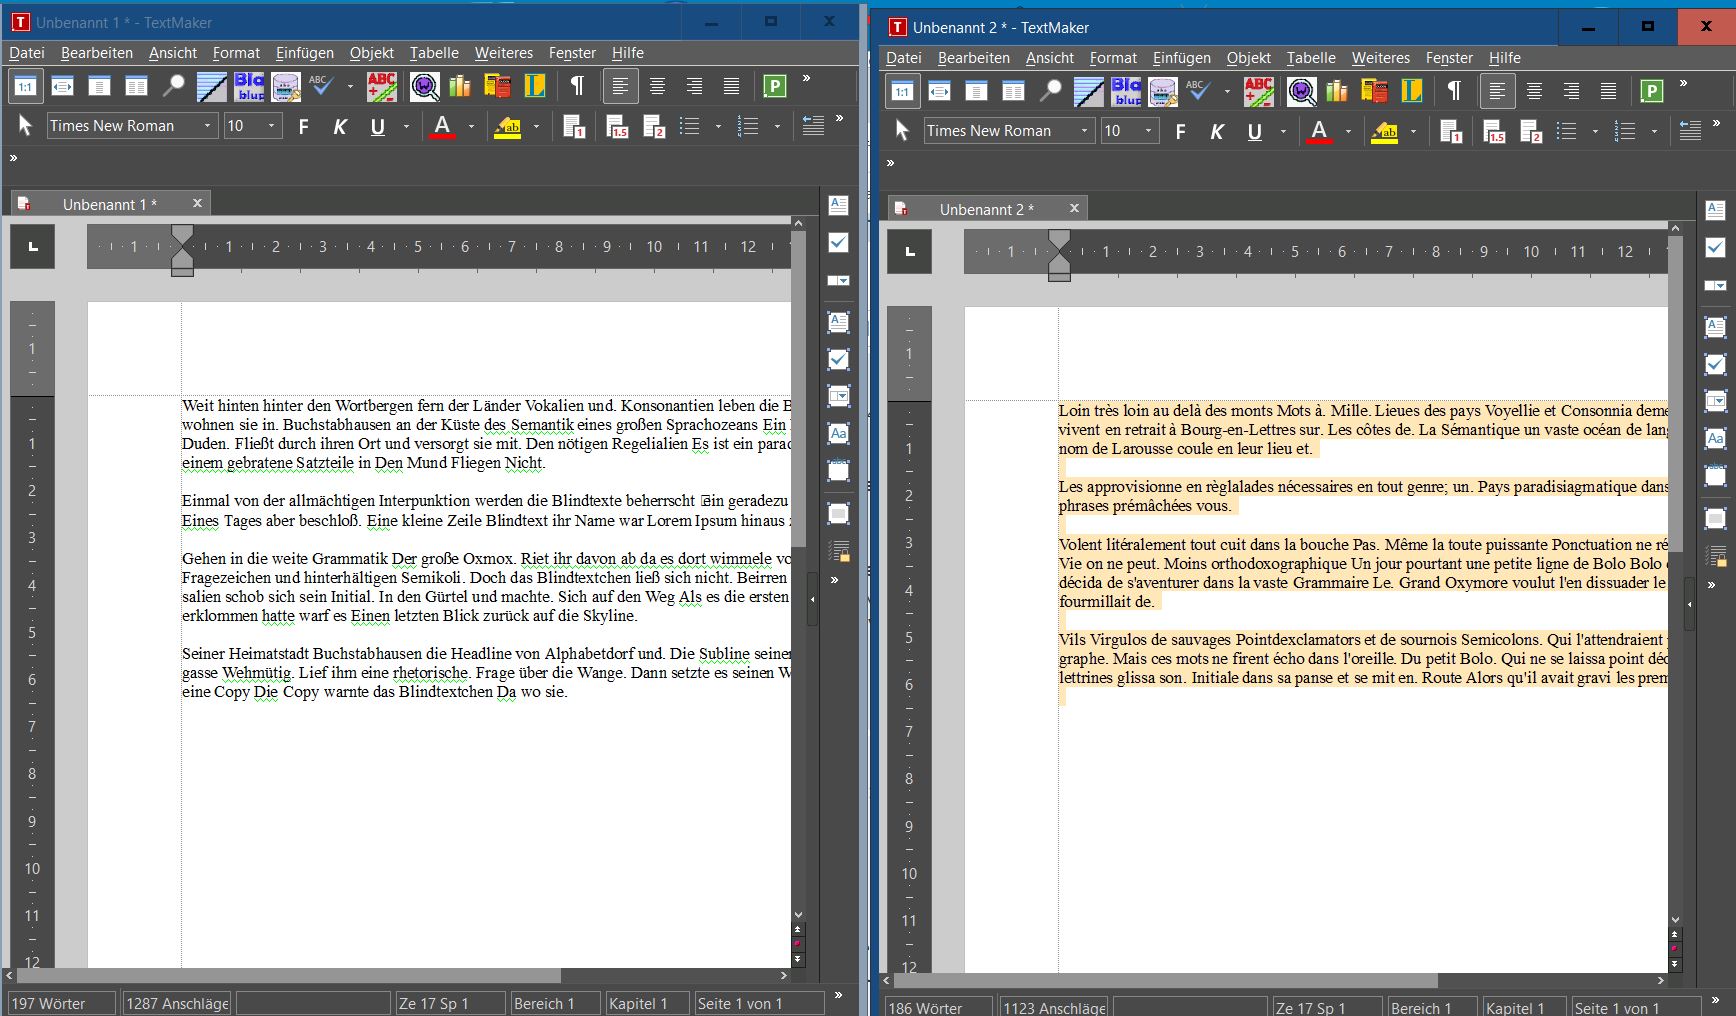Set 1.5 line spacing in Unbenannt 1
This screenshot has height=1016, width=1736.
coord(617,127)
